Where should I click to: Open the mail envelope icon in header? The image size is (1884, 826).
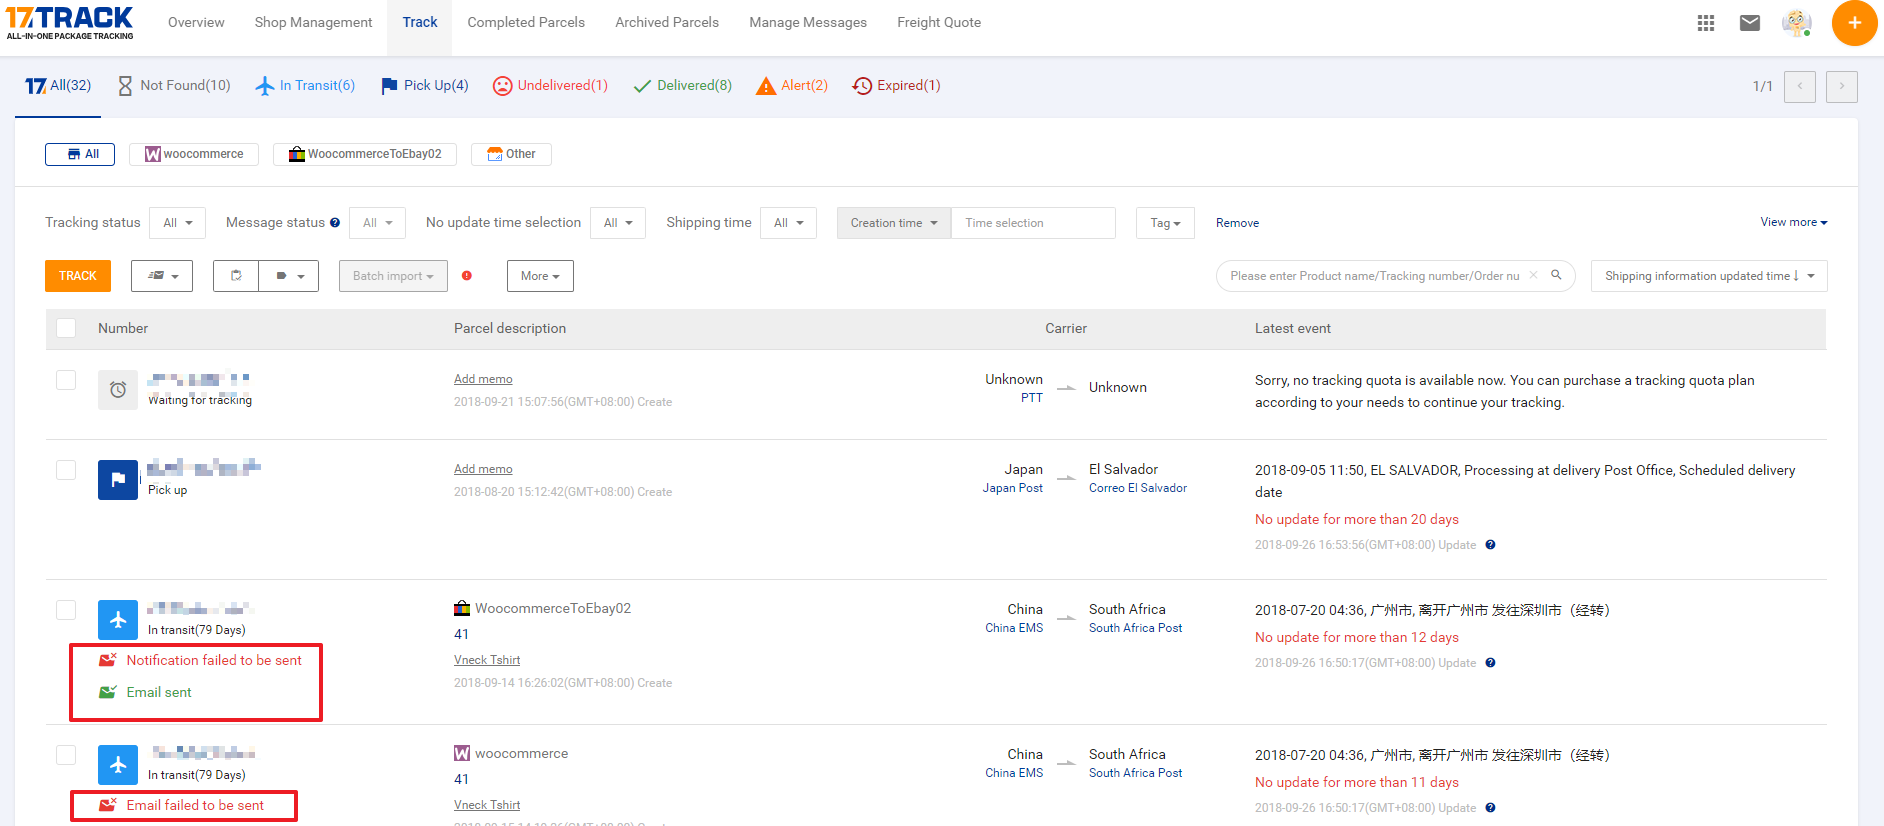click(1750, 23)
